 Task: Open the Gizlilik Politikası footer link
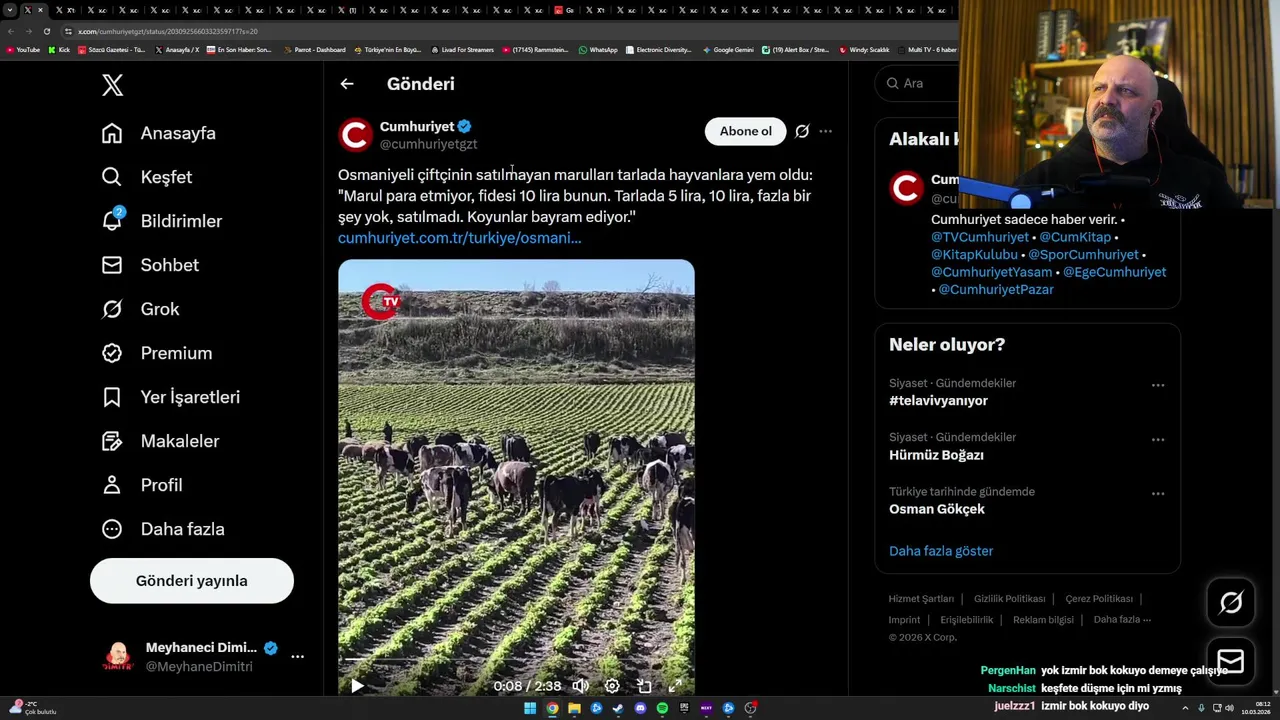click(x=1009, y=599)
